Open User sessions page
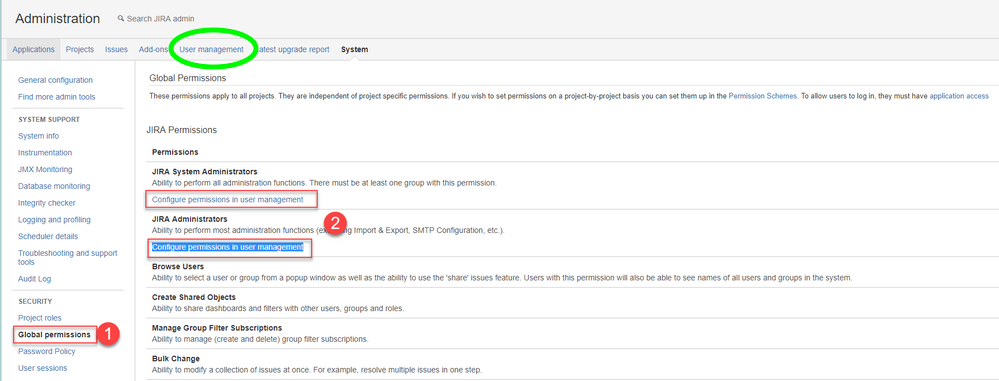999x381 pixels. pos(42,368)
